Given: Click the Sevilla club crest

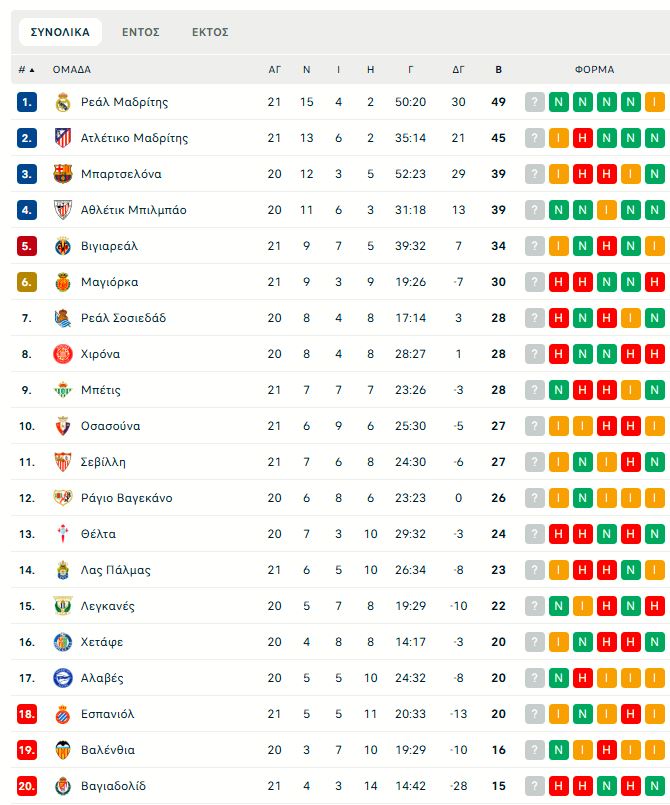Looking at the screenshot, I should pyautogui.click(x=63, y=462).
